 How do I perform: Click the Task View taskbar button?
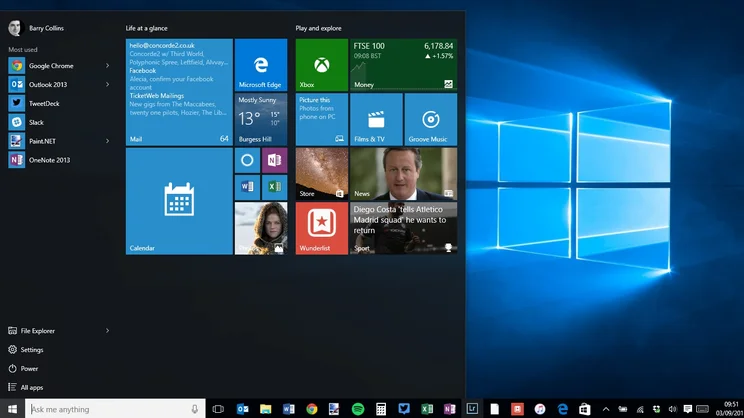click(218, 409)
